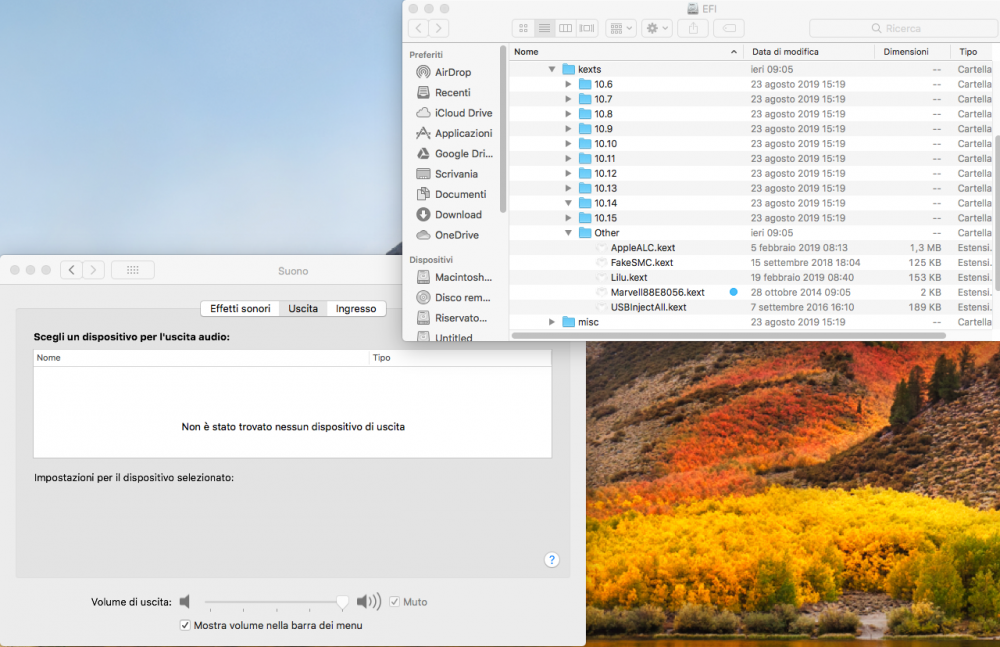Expand the 10.6 folder
Viewport: 1000px width, 647px height.
568,84
